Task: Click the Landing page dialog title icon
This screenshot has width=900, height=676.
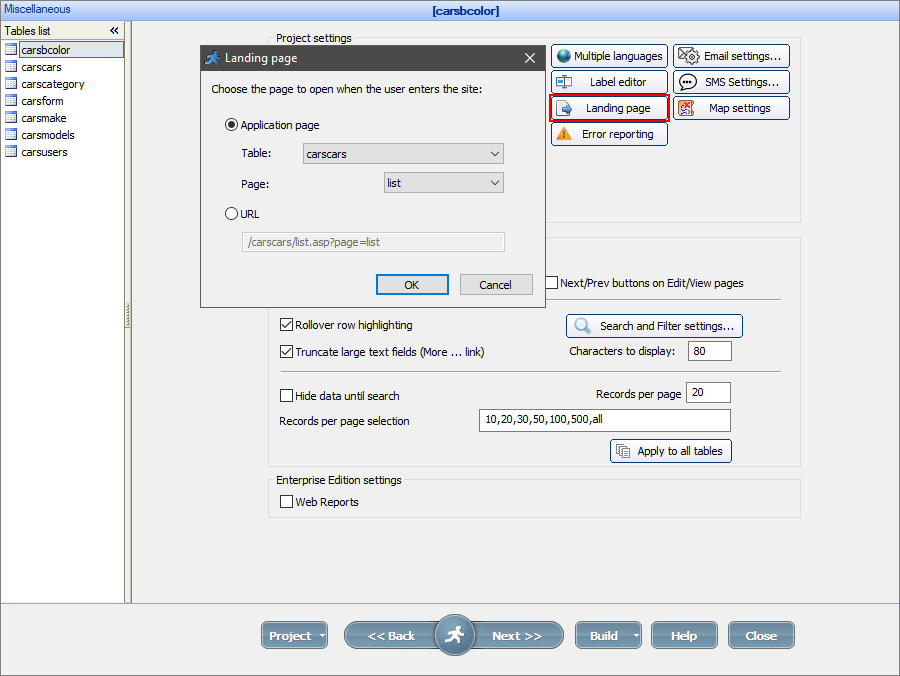Action: (x=212, y=58)
